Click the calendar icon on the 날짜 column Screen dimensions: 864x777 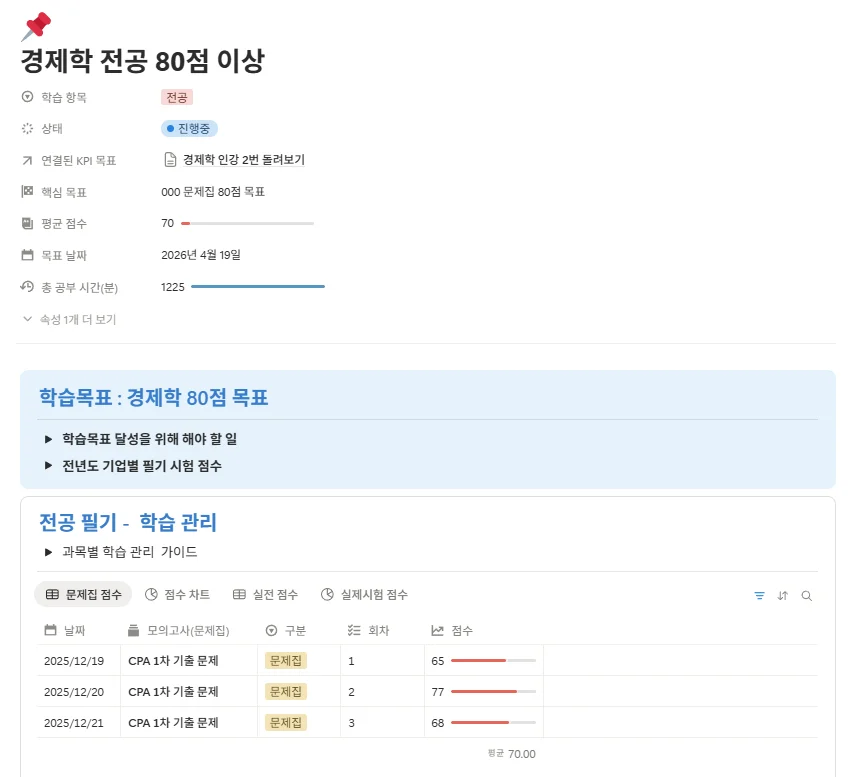tap(47, 628)
